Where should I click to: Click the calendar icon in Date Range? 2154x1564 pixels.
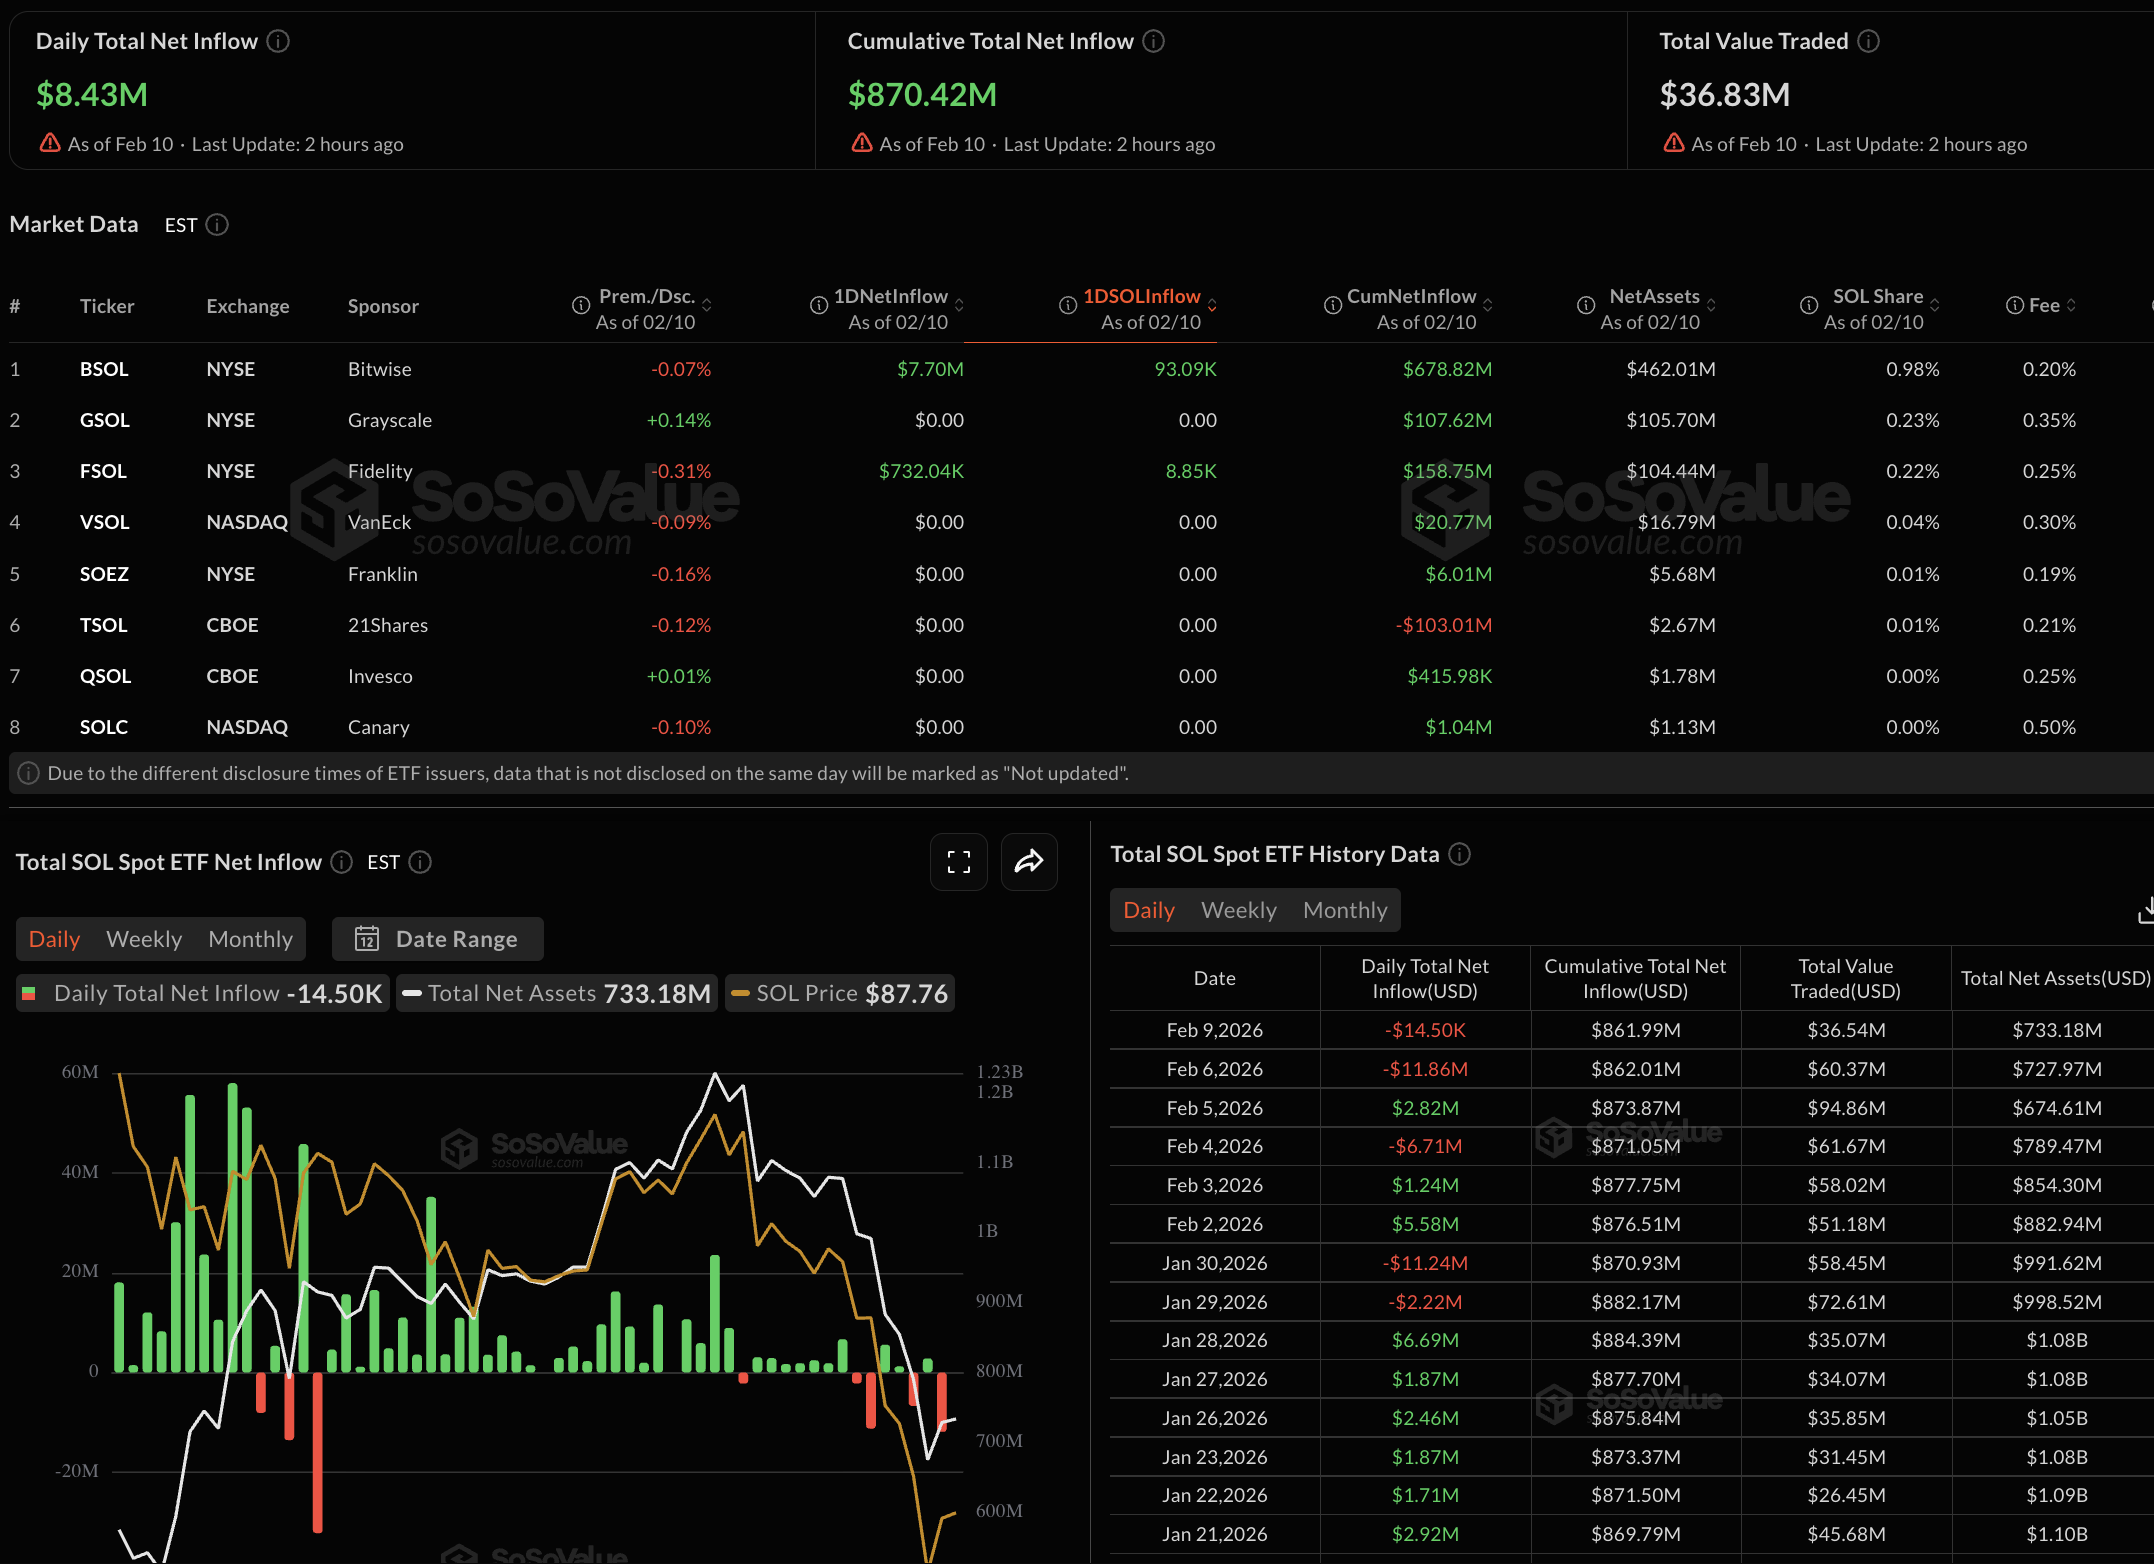coord(367,939)
